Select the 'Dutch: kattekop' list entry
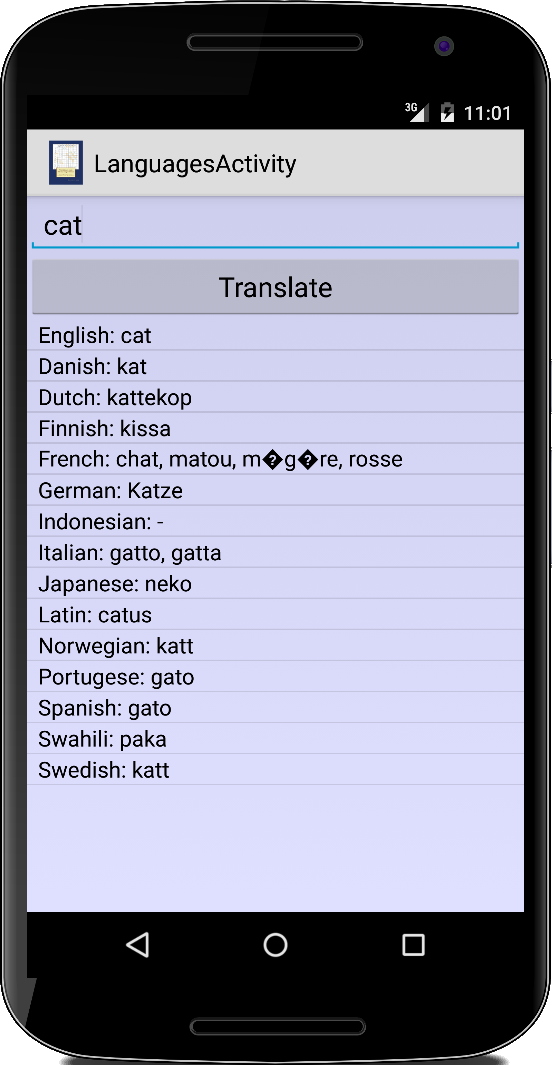The image size is (552, 1065). click(275, 397)
